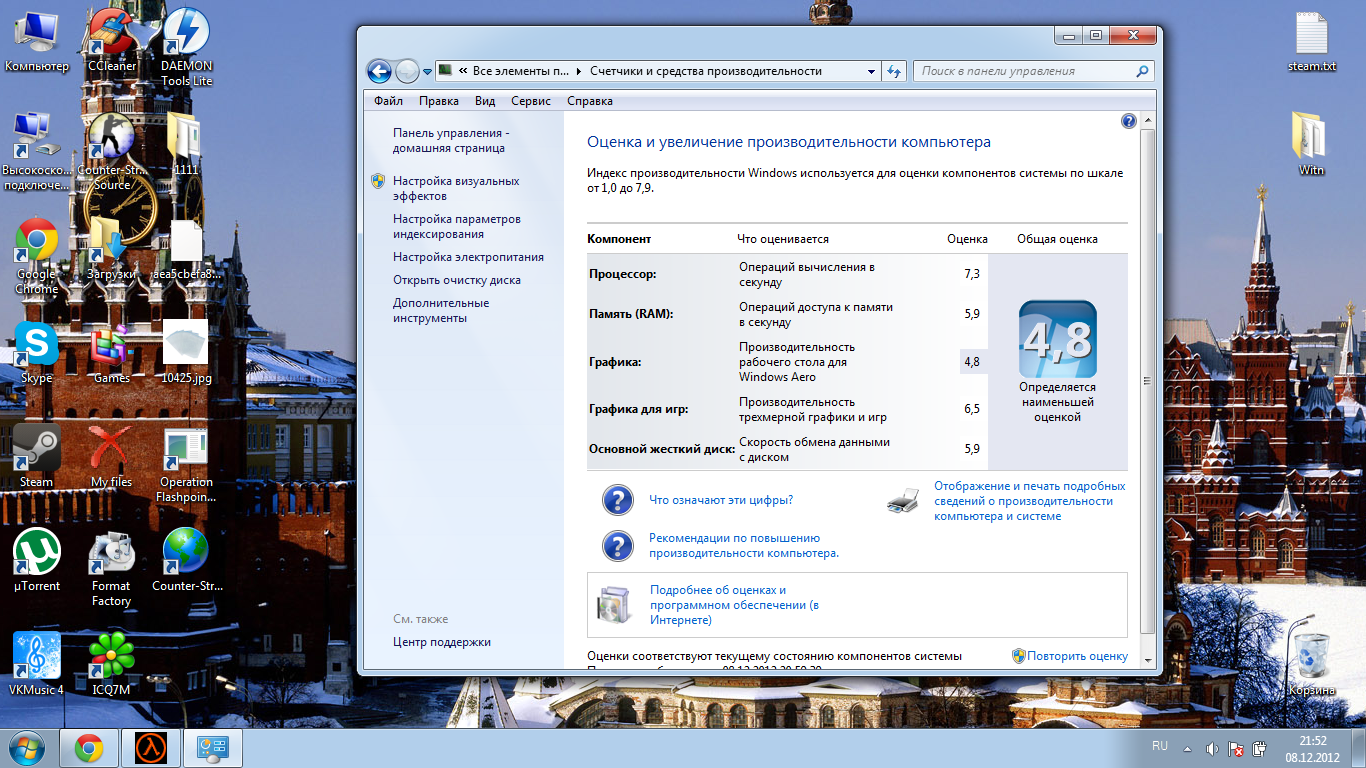Click the large 4,8 overall score badge
This screenshot has width=1366, height=768.
coord(1057,338)
